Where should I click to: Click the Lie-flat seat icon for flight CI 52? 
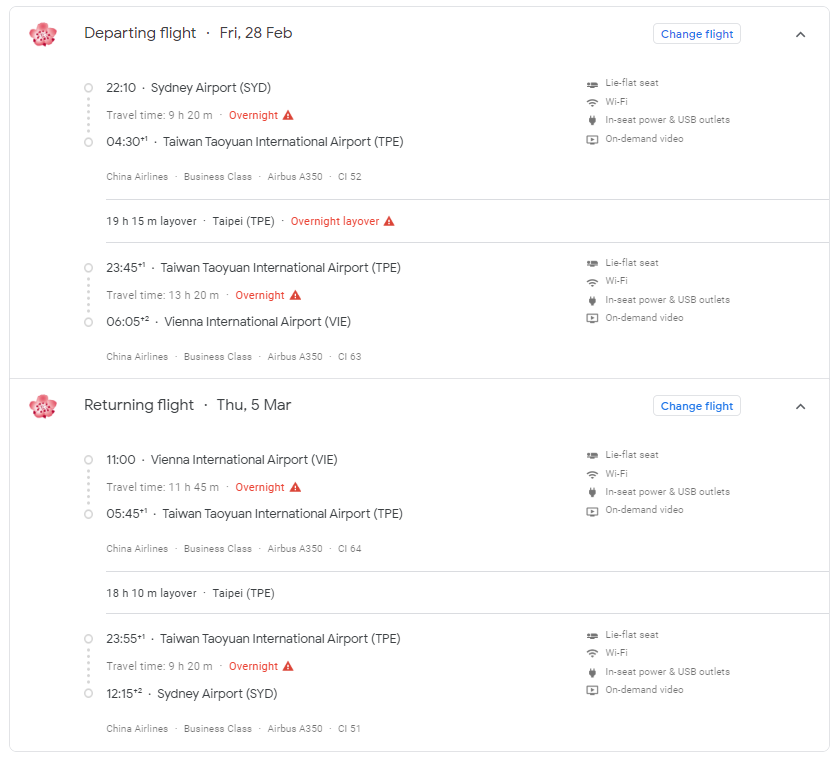(x=592, y=84)
